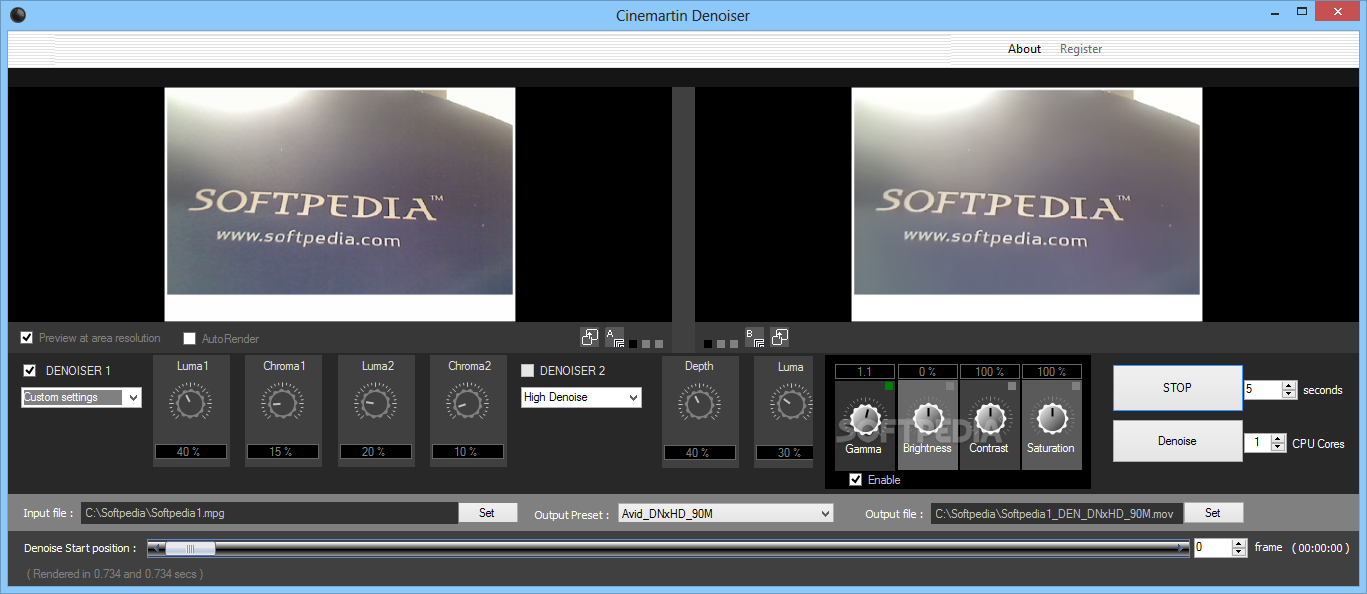Click Set next to the Input file
1367x594 pixels.
click(487, 513)
